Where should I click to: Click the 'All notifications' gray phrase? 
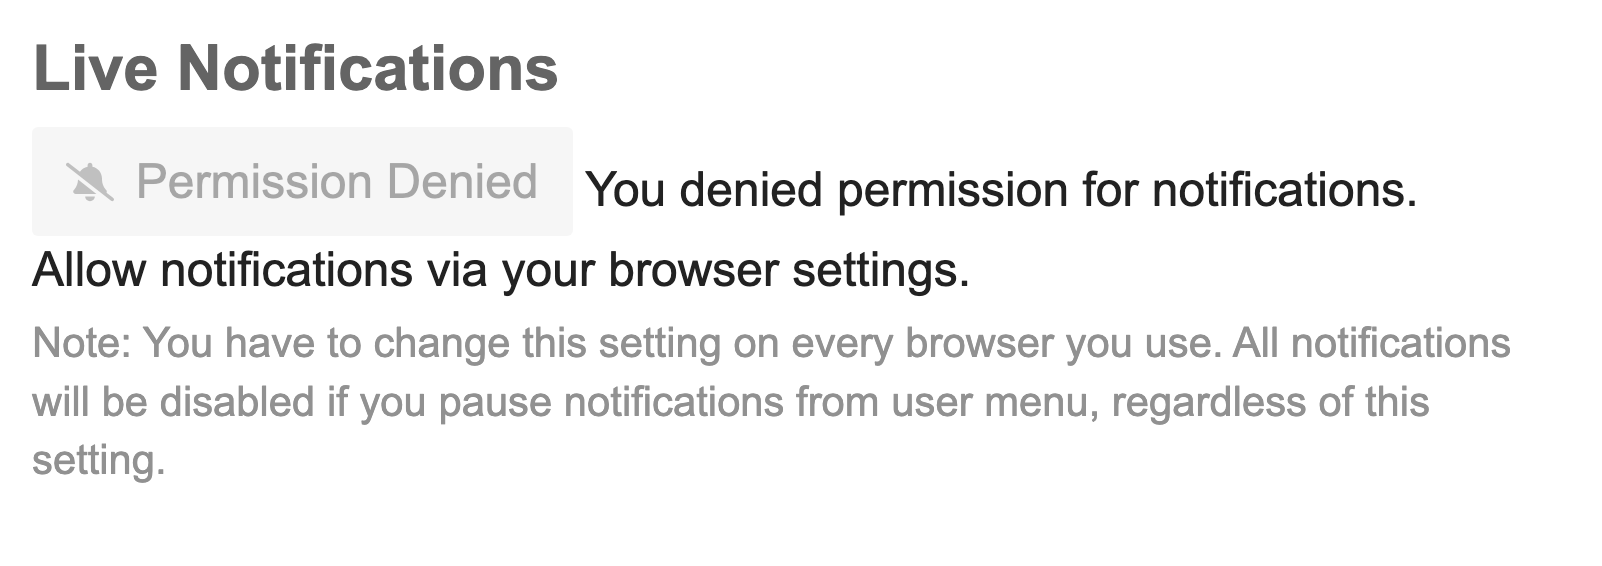pos(1371,344)
